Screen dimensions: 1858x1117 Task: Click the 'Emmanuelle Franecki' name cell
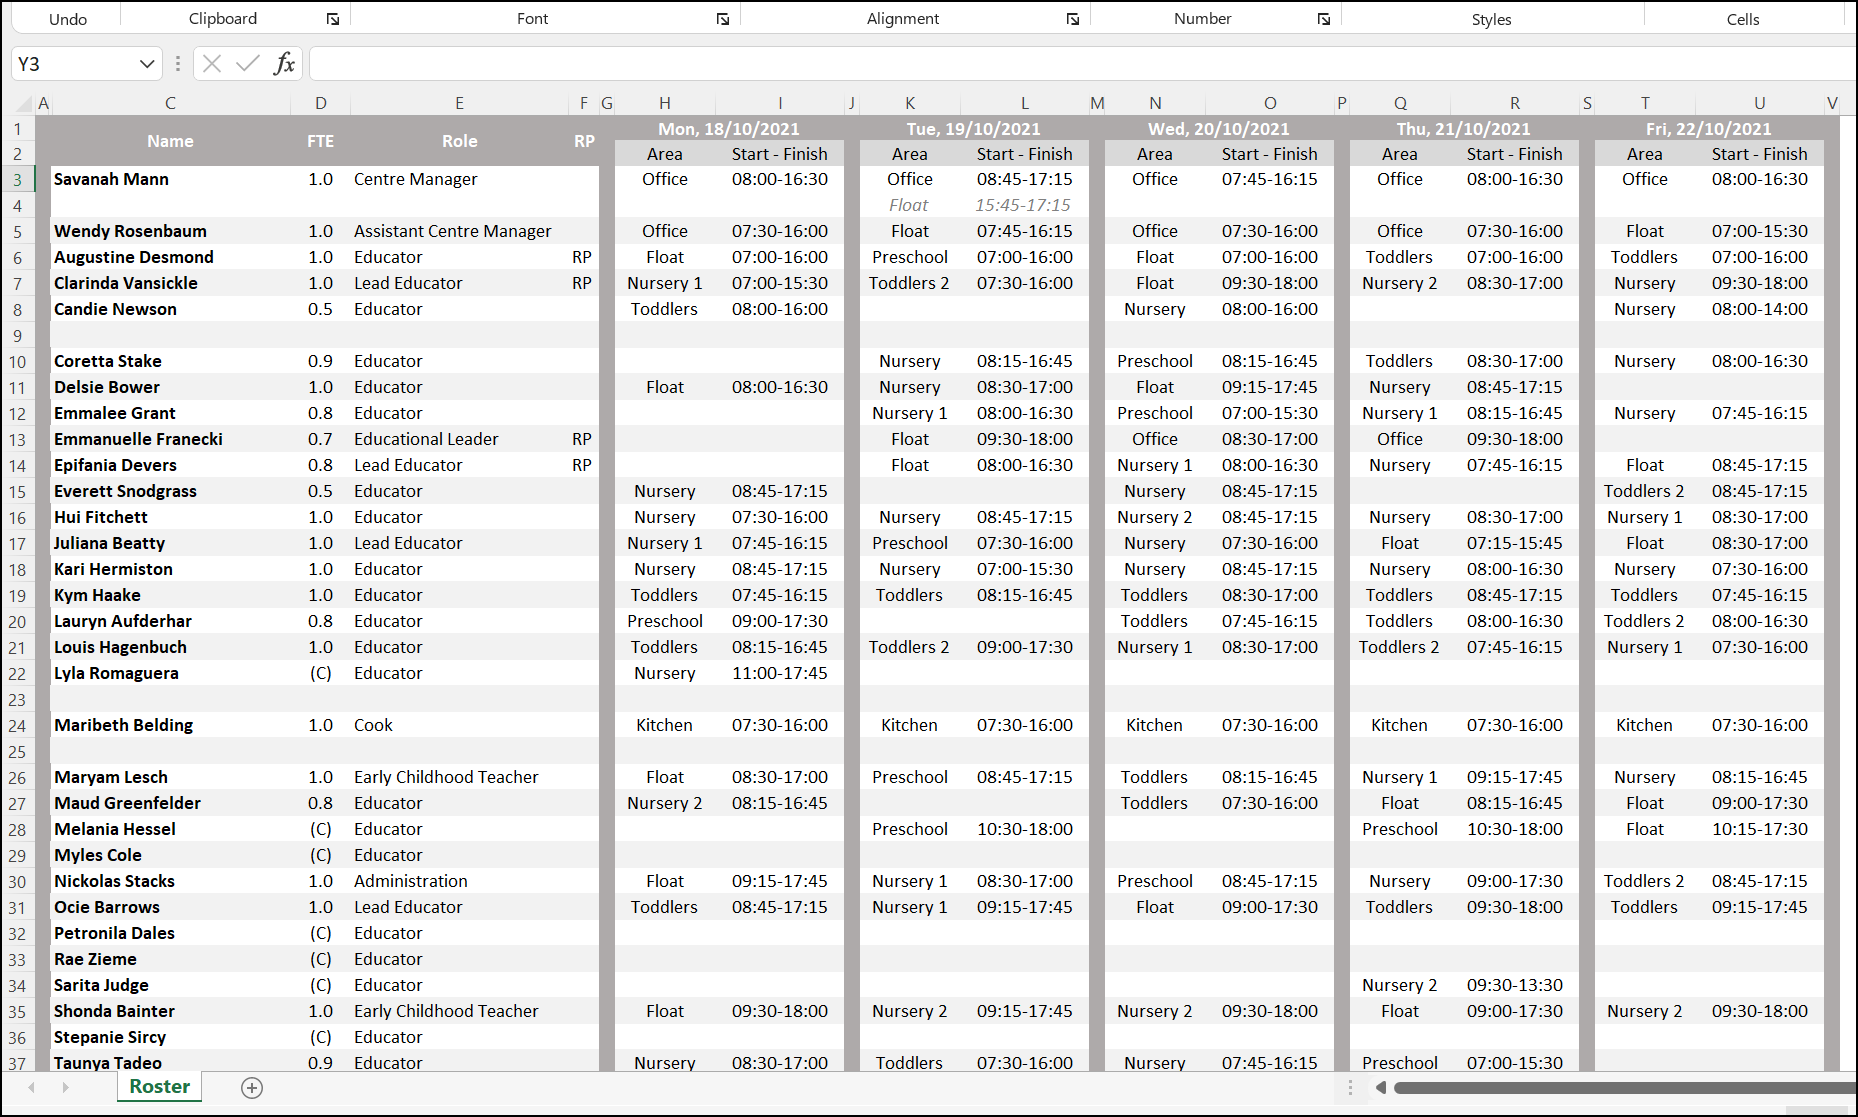(x=170, y=439)
